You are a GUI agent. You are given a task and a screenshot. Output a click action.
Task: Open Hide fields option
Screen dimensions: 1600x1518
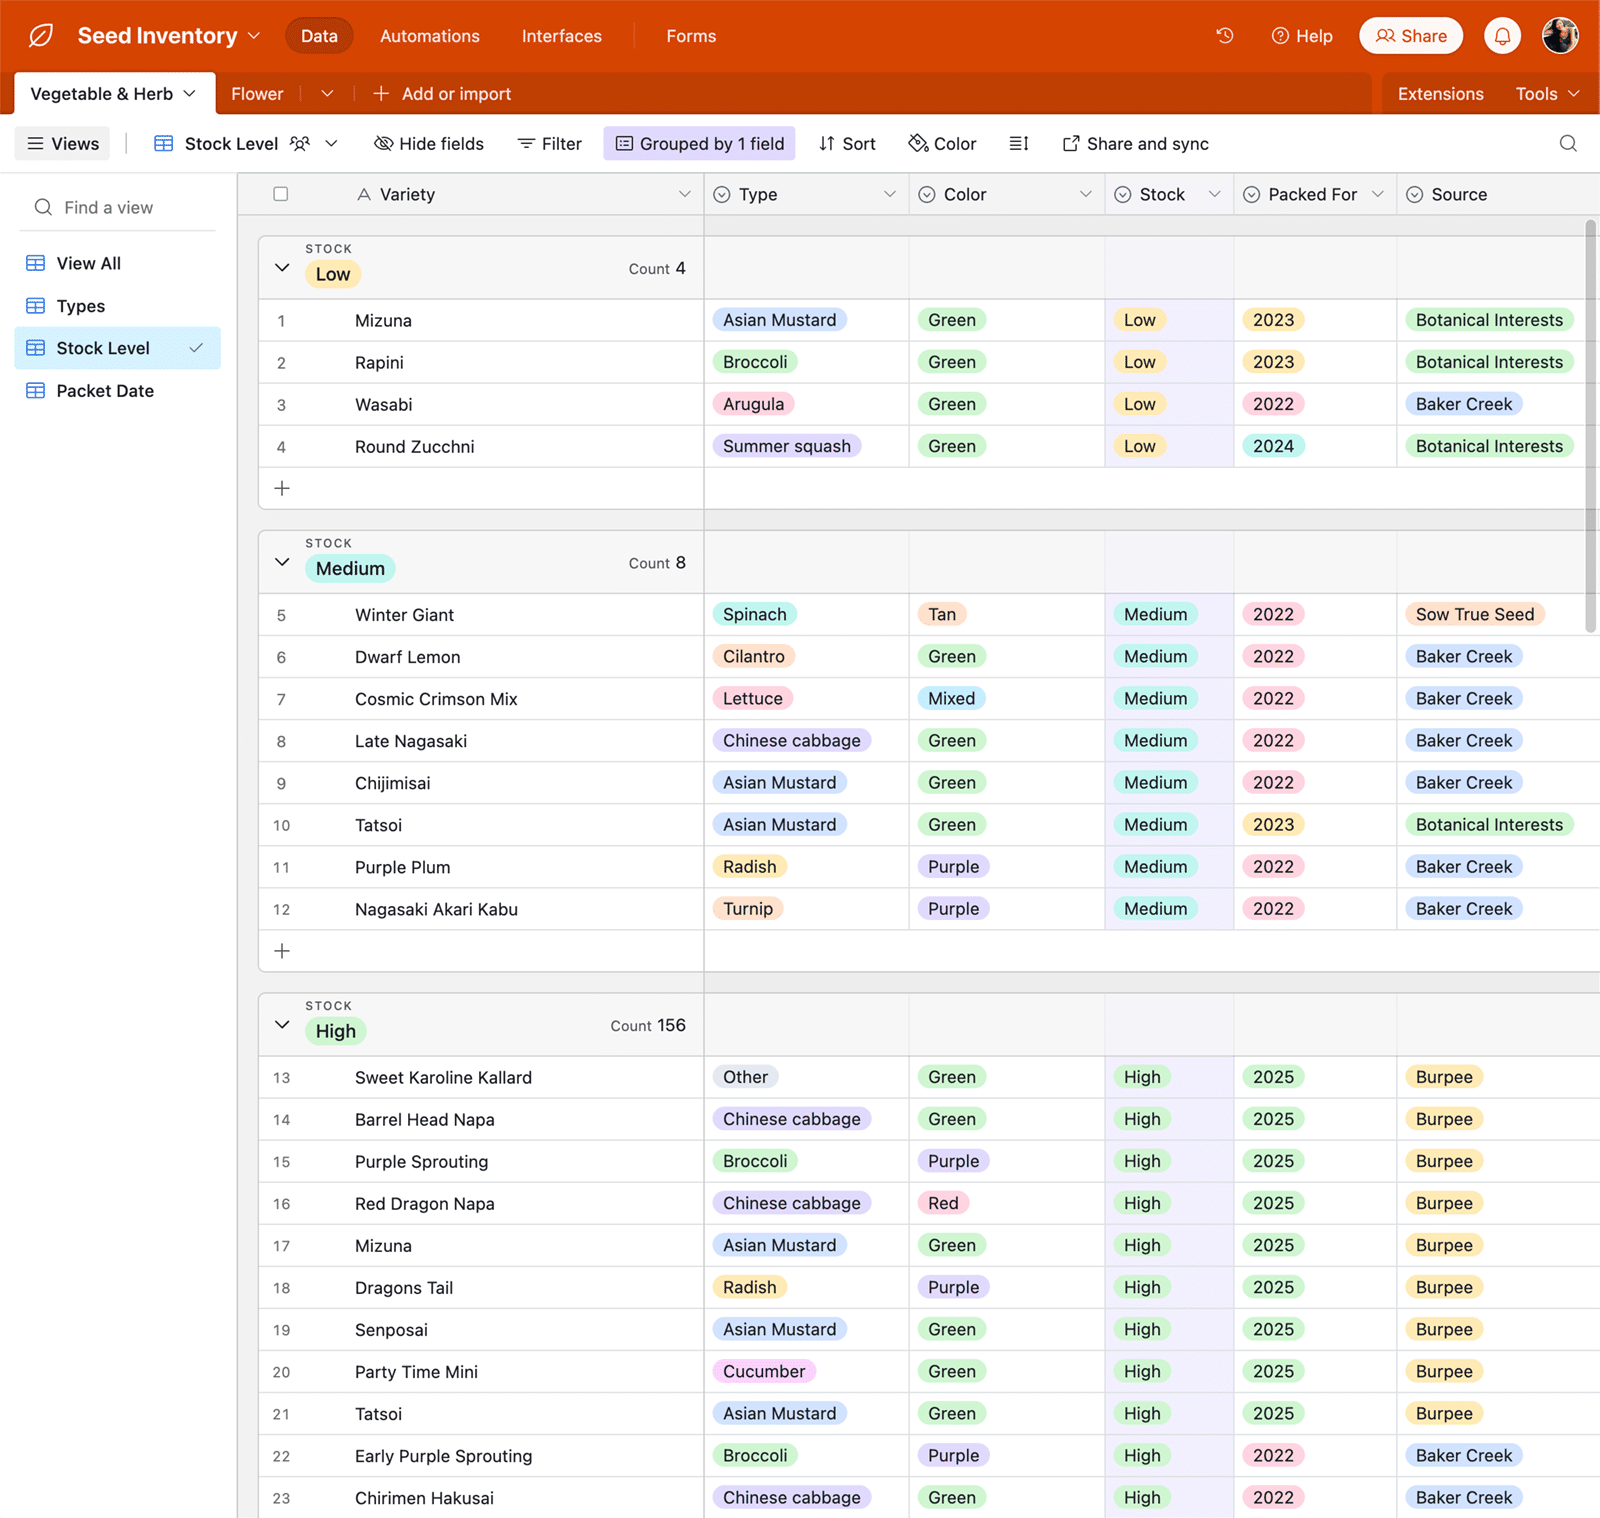pos(429,144)
